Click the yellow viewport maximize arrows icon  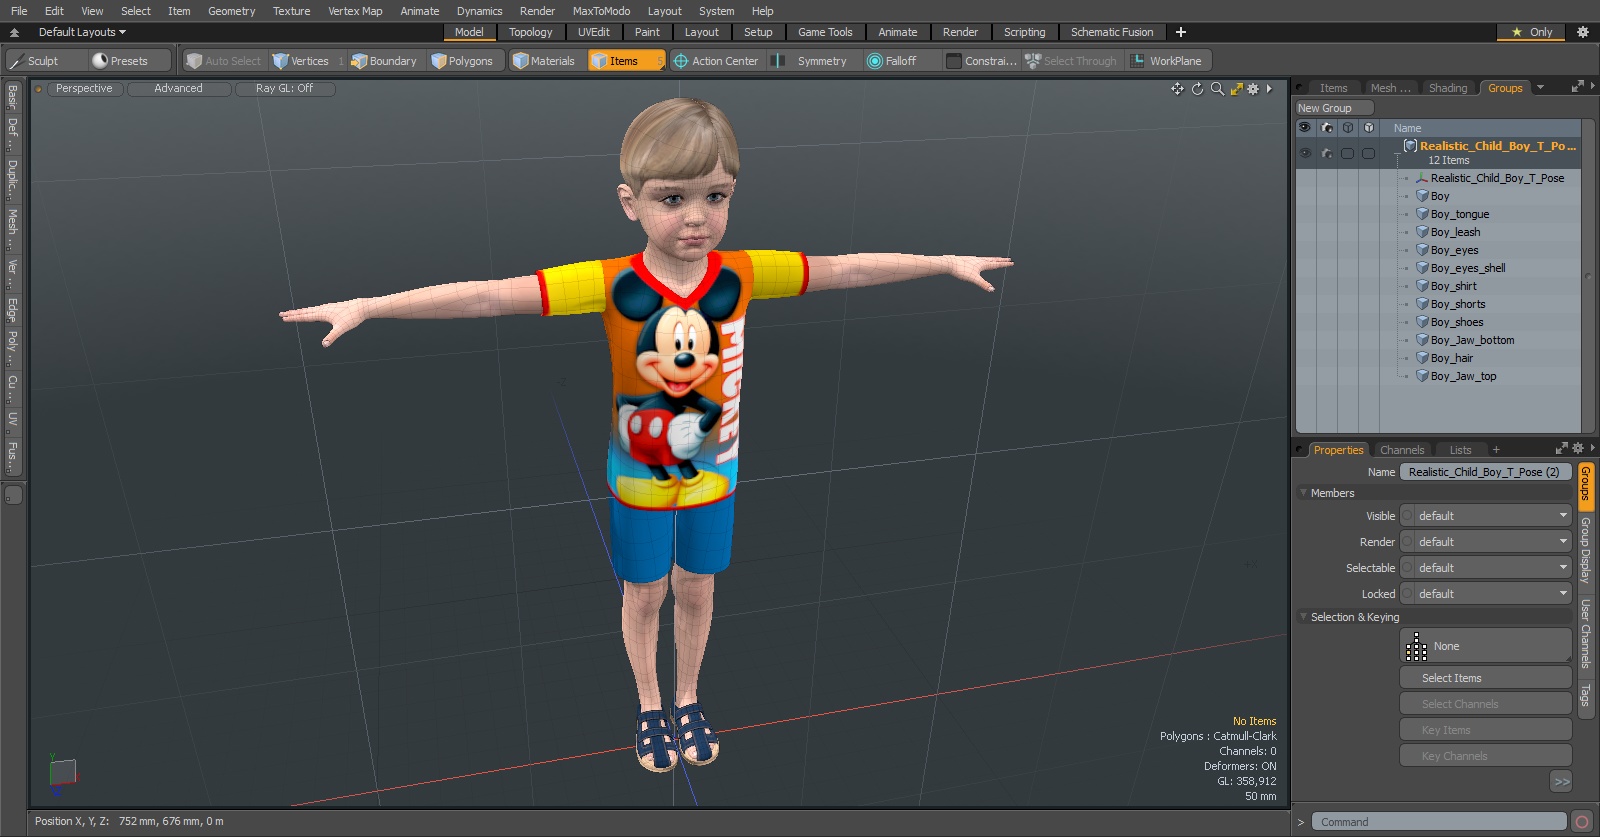tap(1237, 89)
